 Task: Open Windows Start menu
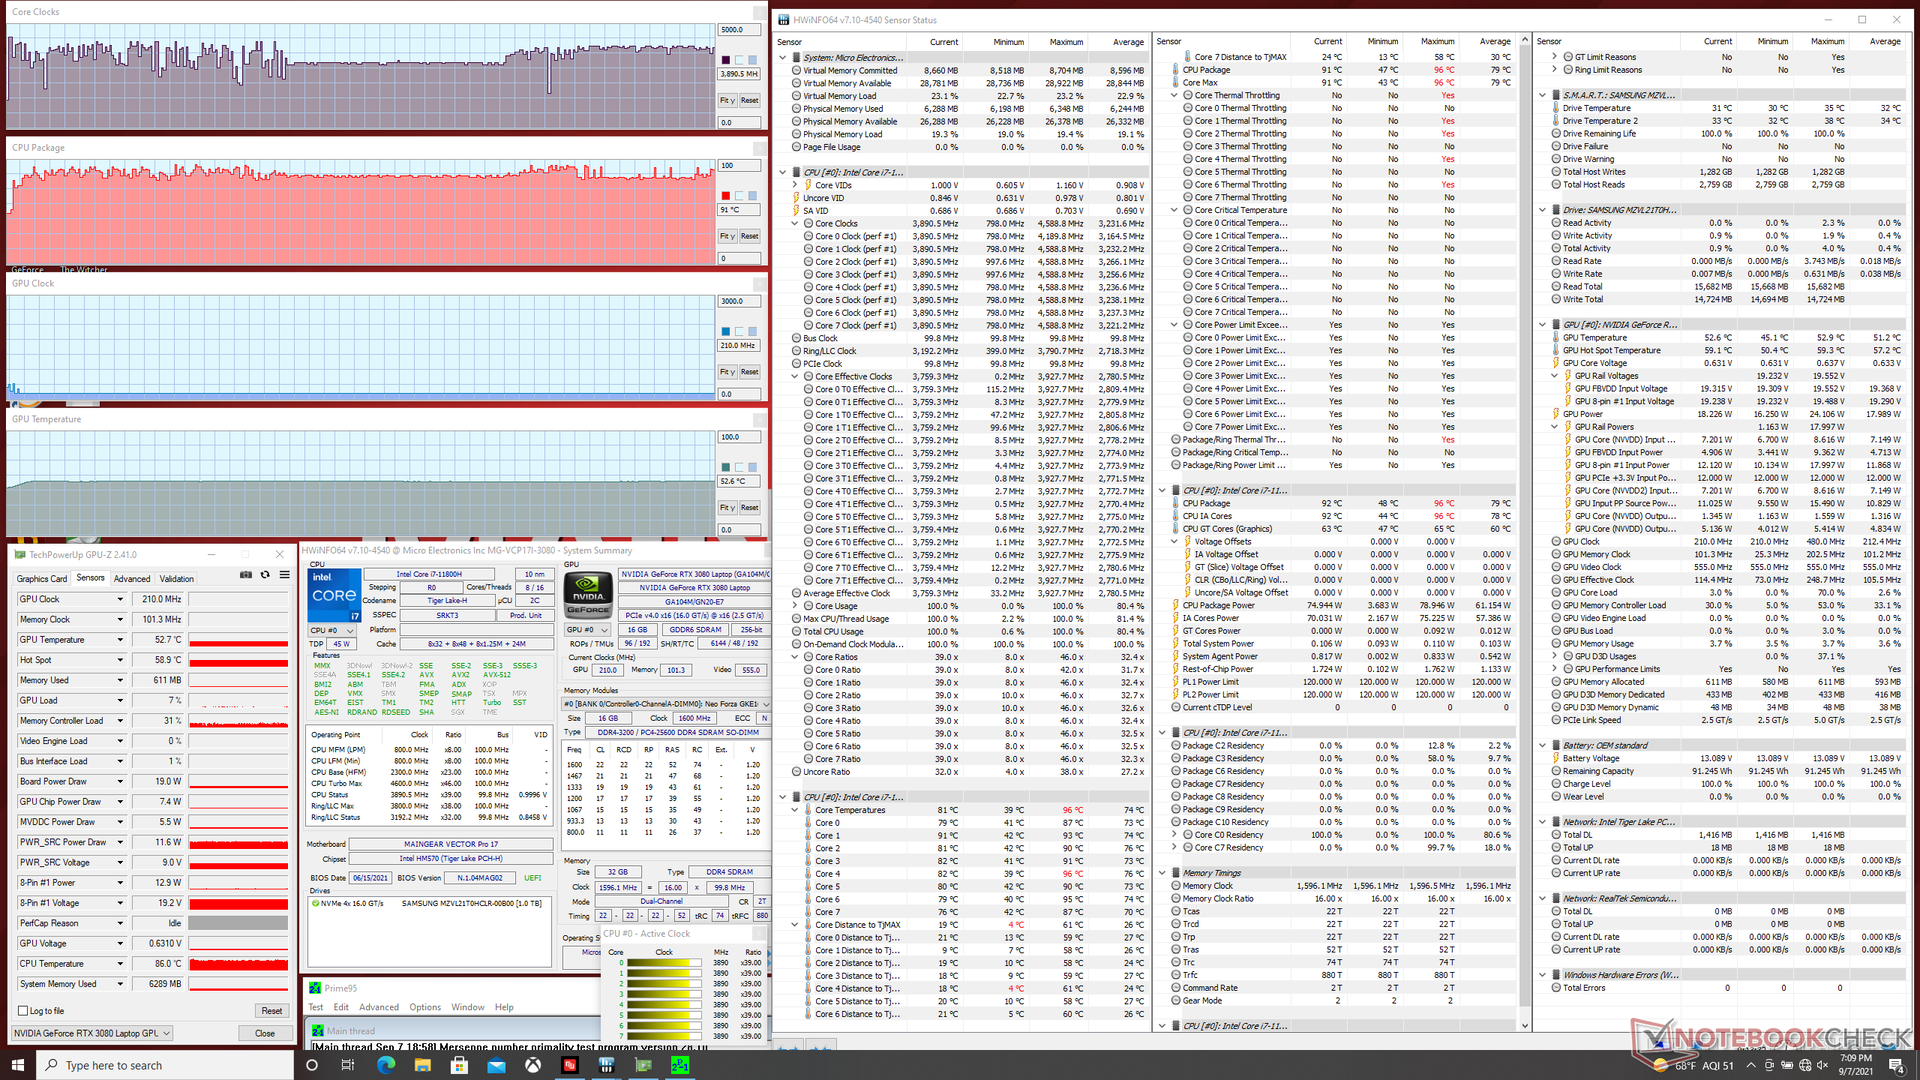[17, 1065]
